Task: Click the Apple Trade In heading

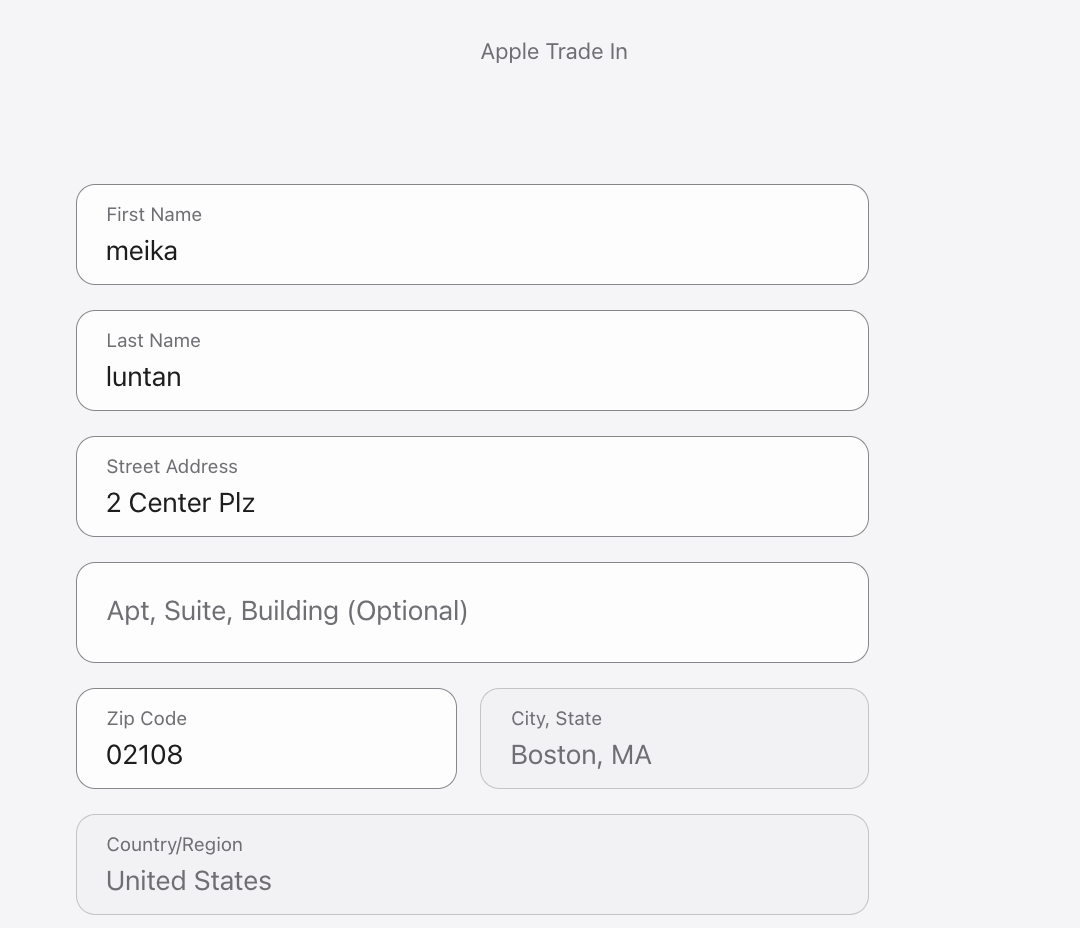Action: 554,52
